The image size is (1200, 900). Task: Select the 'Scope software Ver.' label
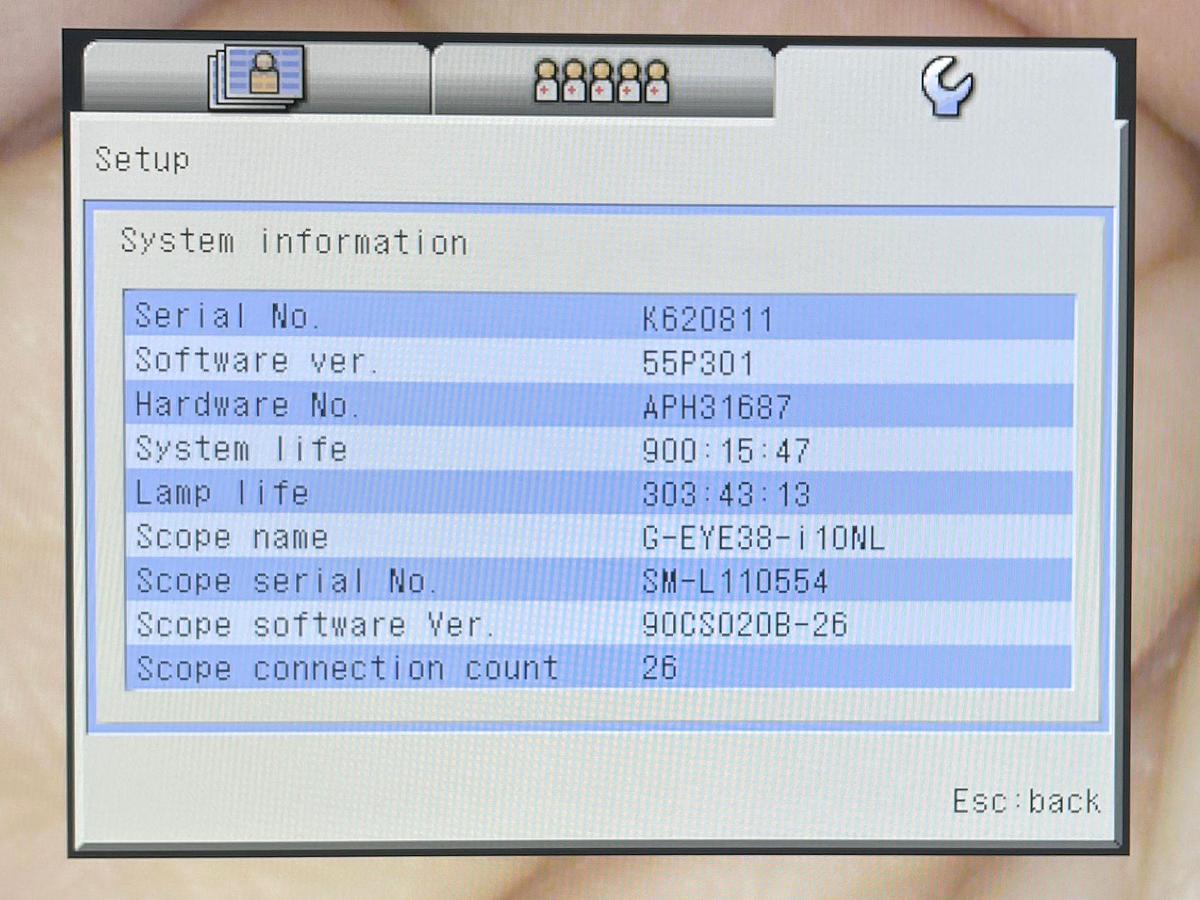316,626
